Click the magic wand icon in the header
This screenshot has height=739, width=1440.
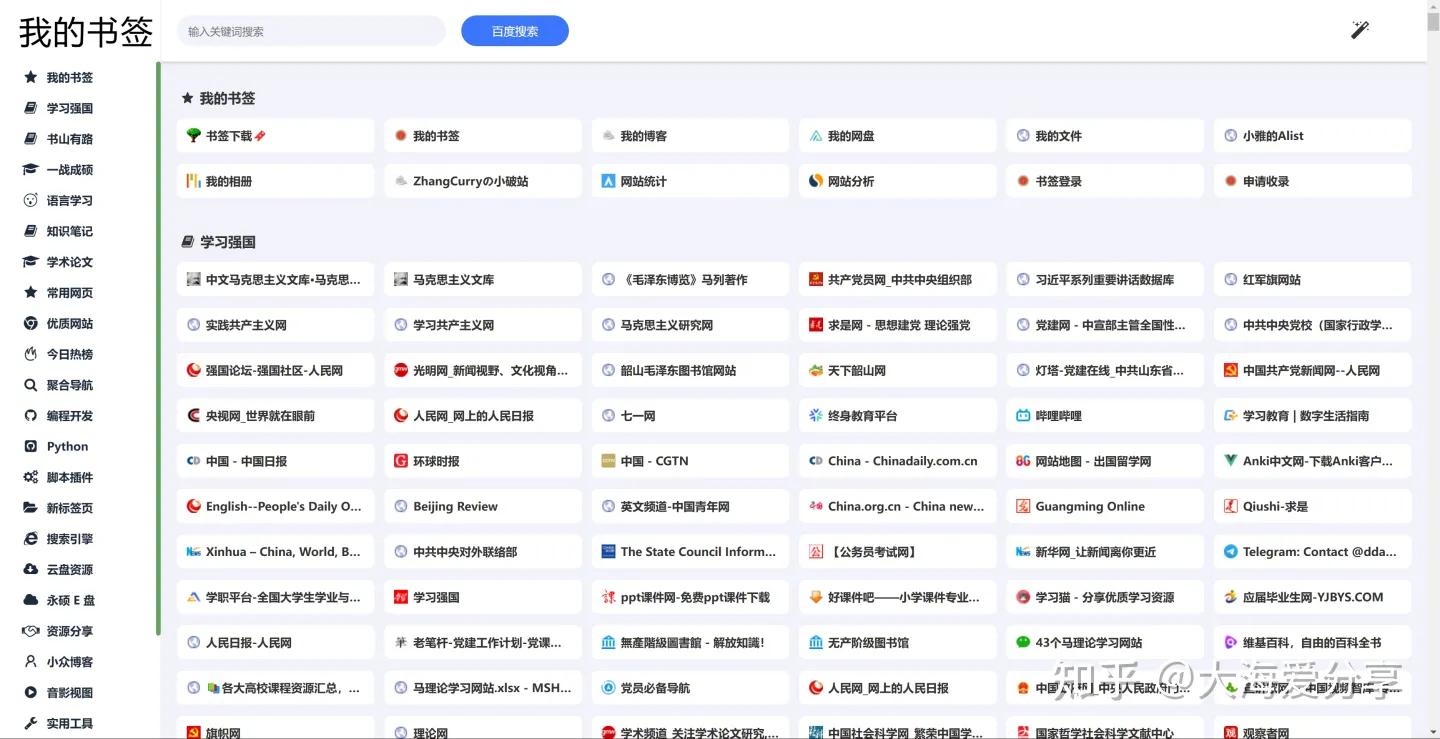click(1360, 30)
